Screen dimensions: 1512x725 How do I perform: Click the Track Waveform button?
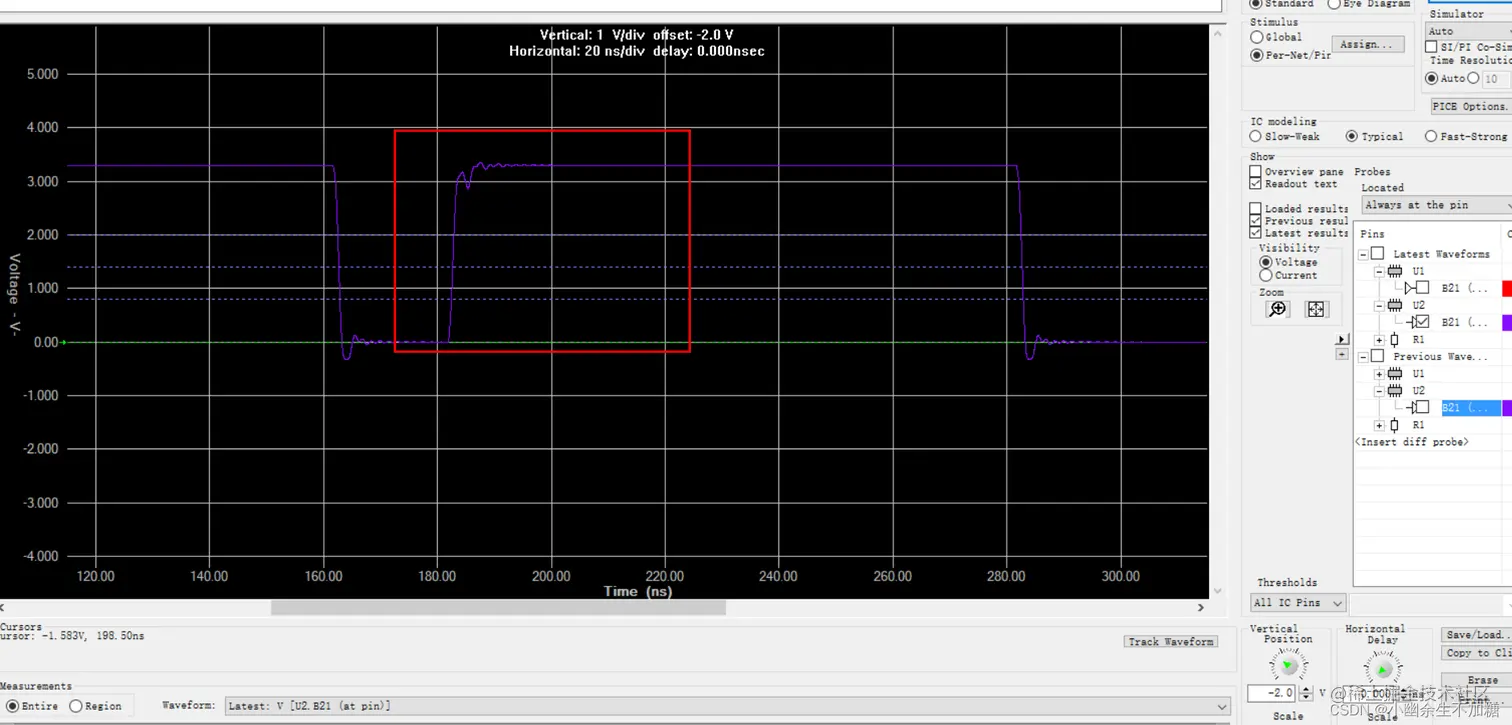click(x=1171, y=642)
